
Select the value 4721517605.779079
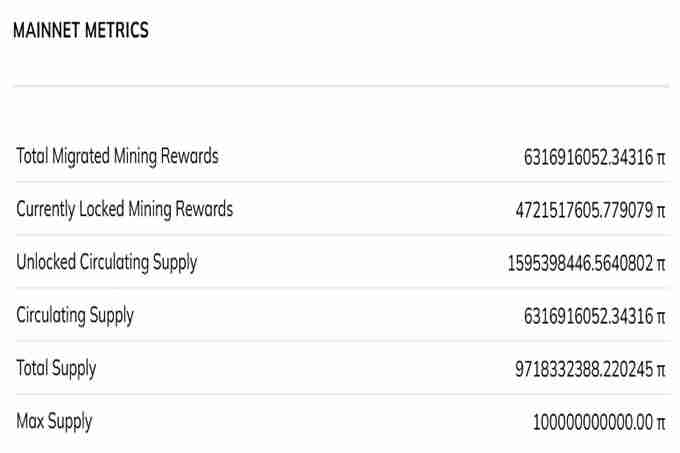584,210
